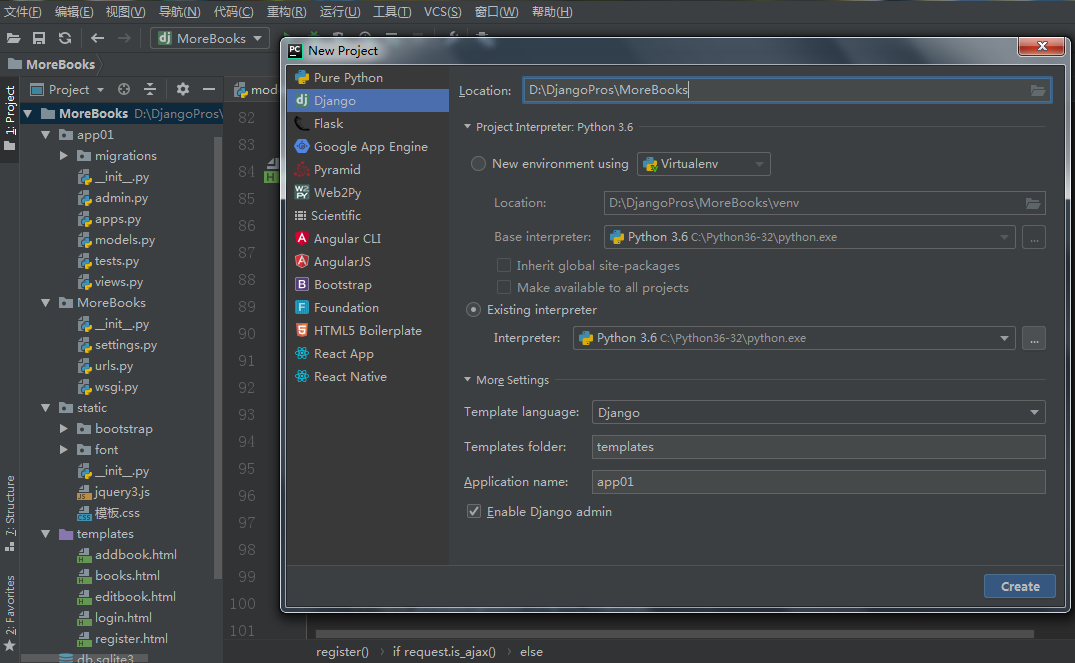The width and height of the screenshot is (1075, 663).
Task: Open the 2: Favorites tool window tab
Action: coord(10,613)
